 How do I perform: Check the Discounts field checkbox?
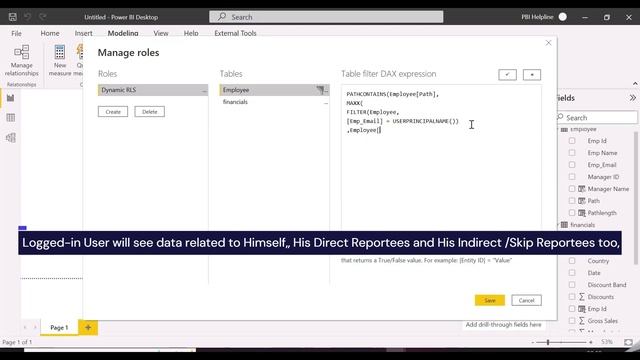pos(572,297)
